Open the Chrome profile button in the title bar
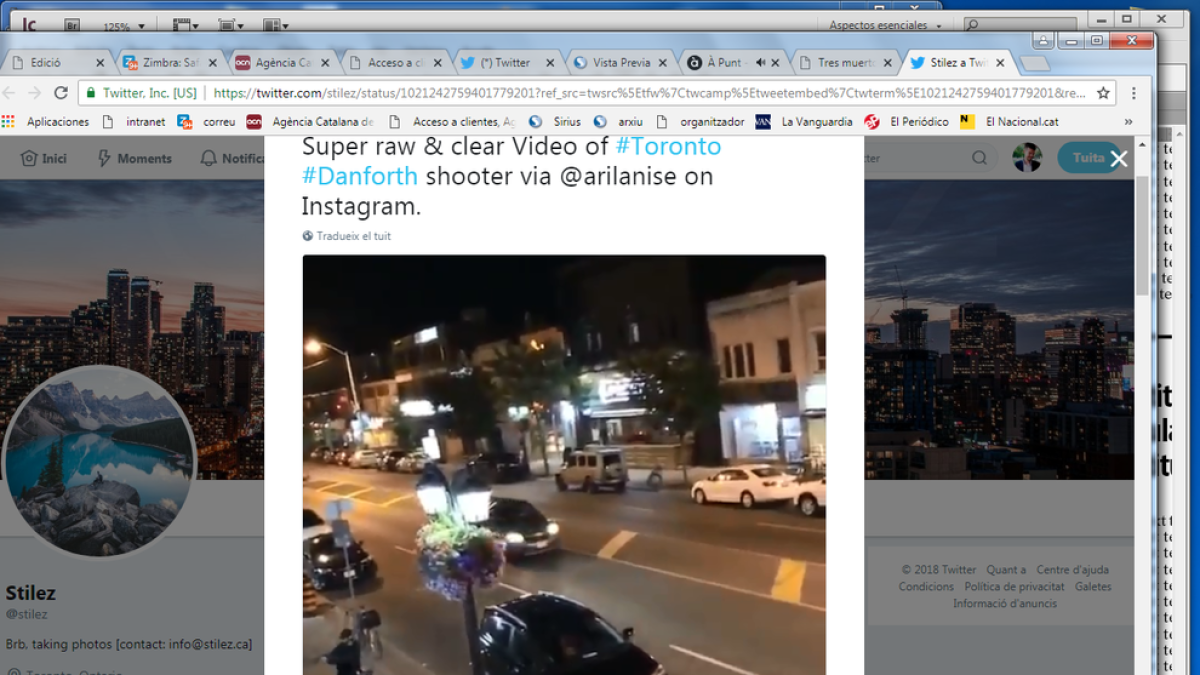This screenshot has height=675, width=1200. (x=1044, y=41)
